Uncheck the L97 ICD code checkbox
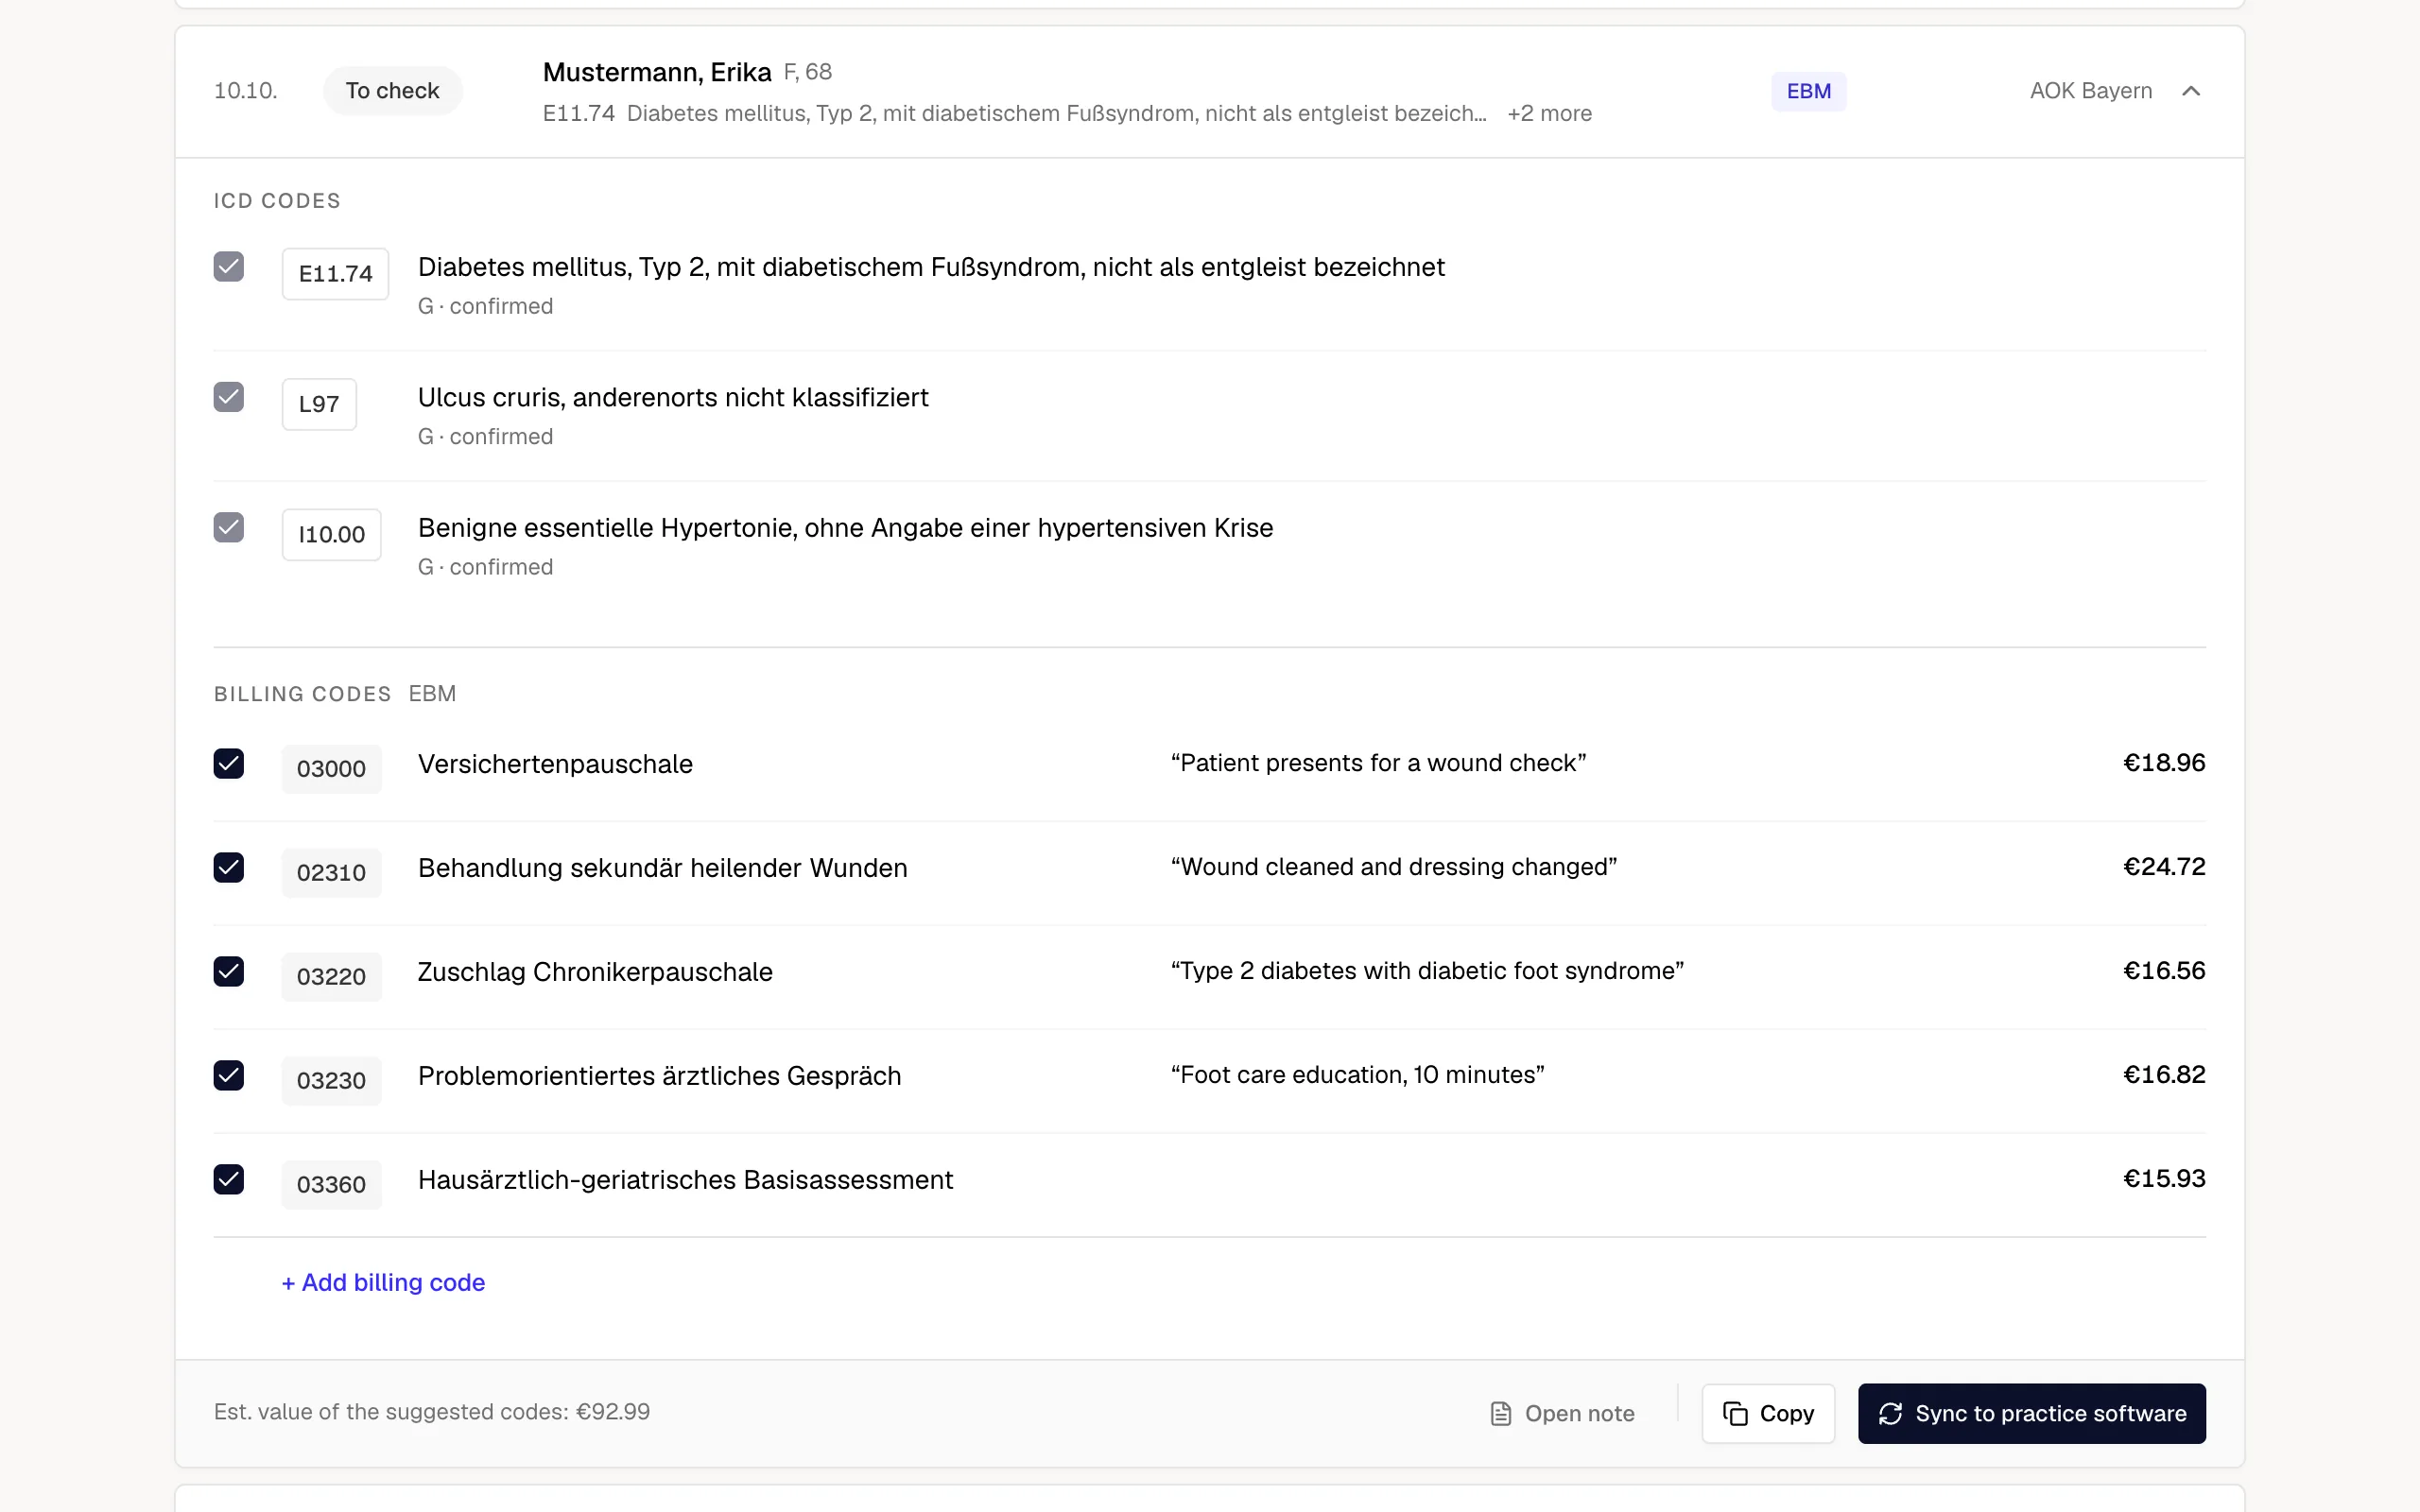Screen dimensions: 2420x1512 click(x=229, y=397)
